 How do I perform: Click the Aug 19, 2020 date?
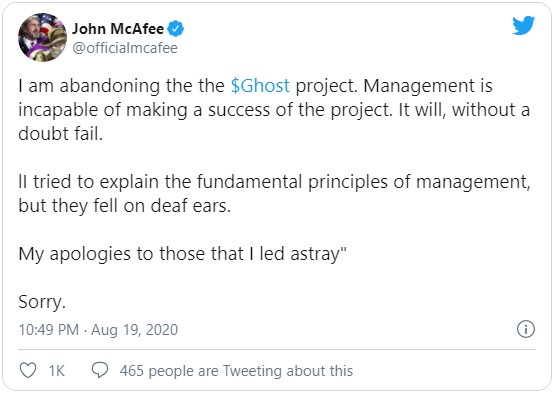(134, 330)
